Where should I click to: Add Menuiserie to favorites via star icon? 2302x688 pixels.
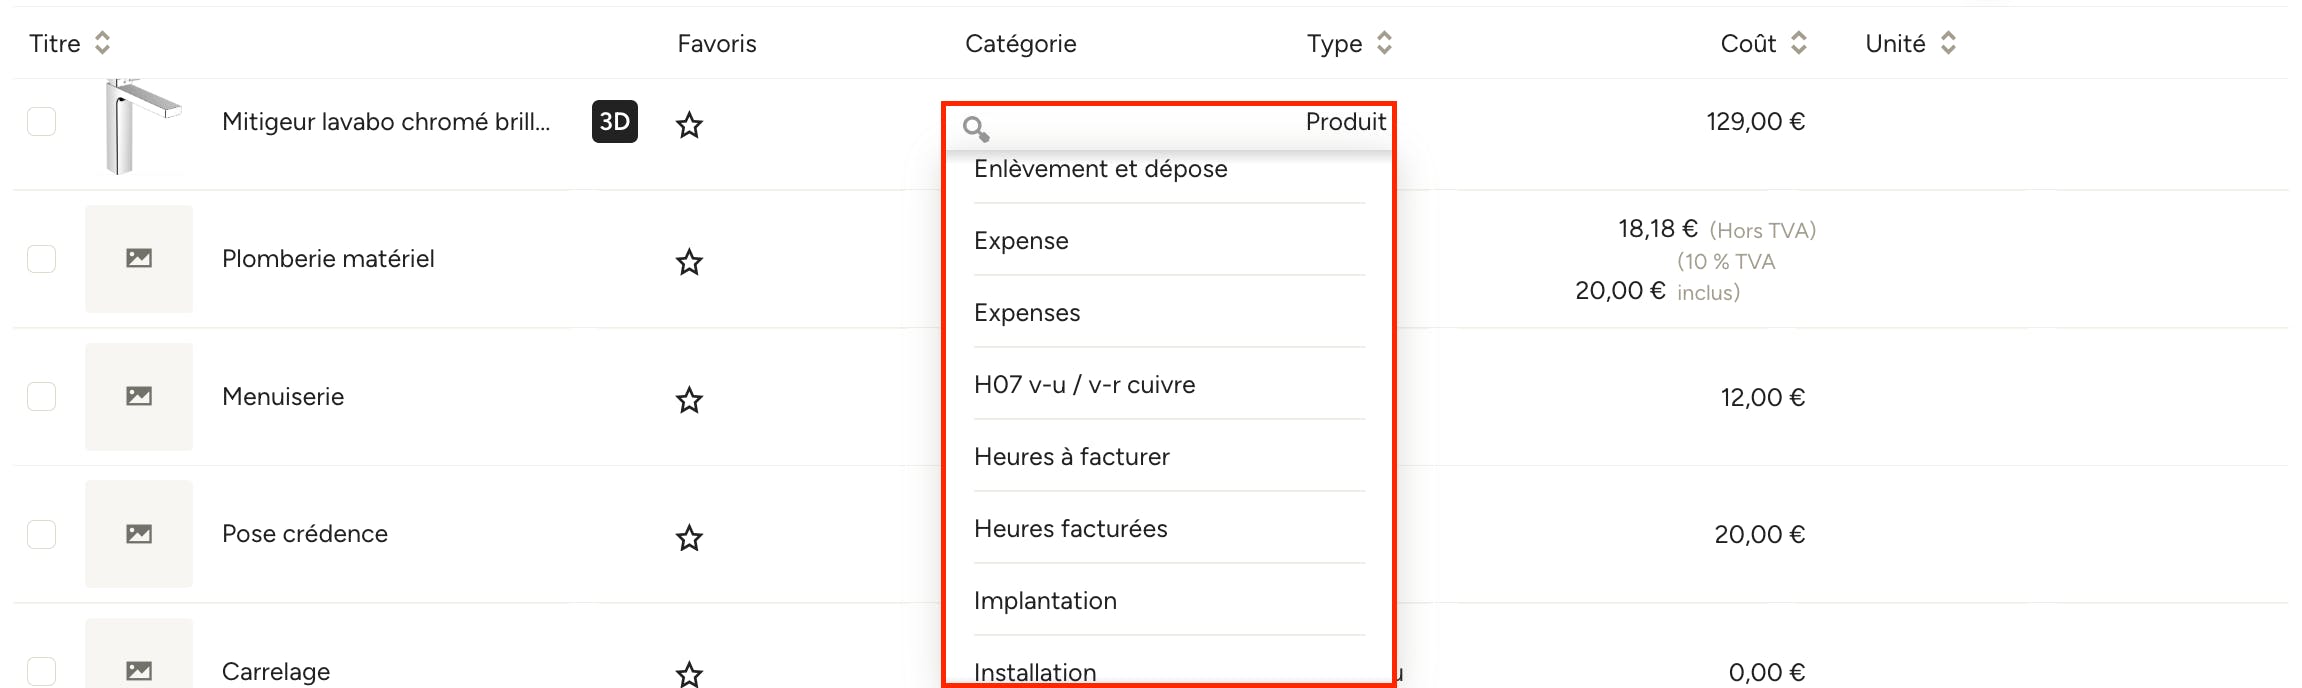[689, 400]
